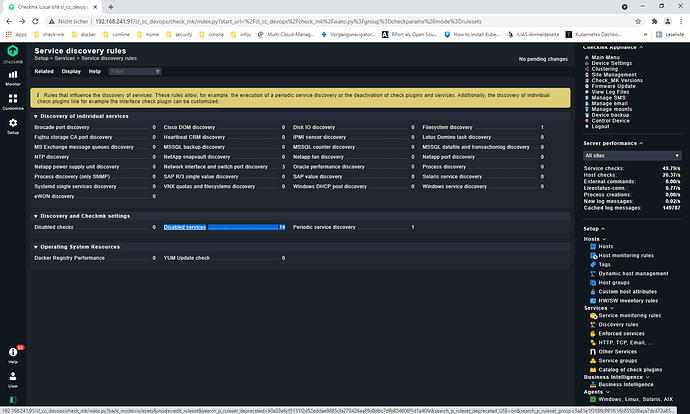Click the Catalog of check plugins icon
Image resolution: width=690 pixels, height=414 pixels.
pyautogui.click(x=593, y=370)
